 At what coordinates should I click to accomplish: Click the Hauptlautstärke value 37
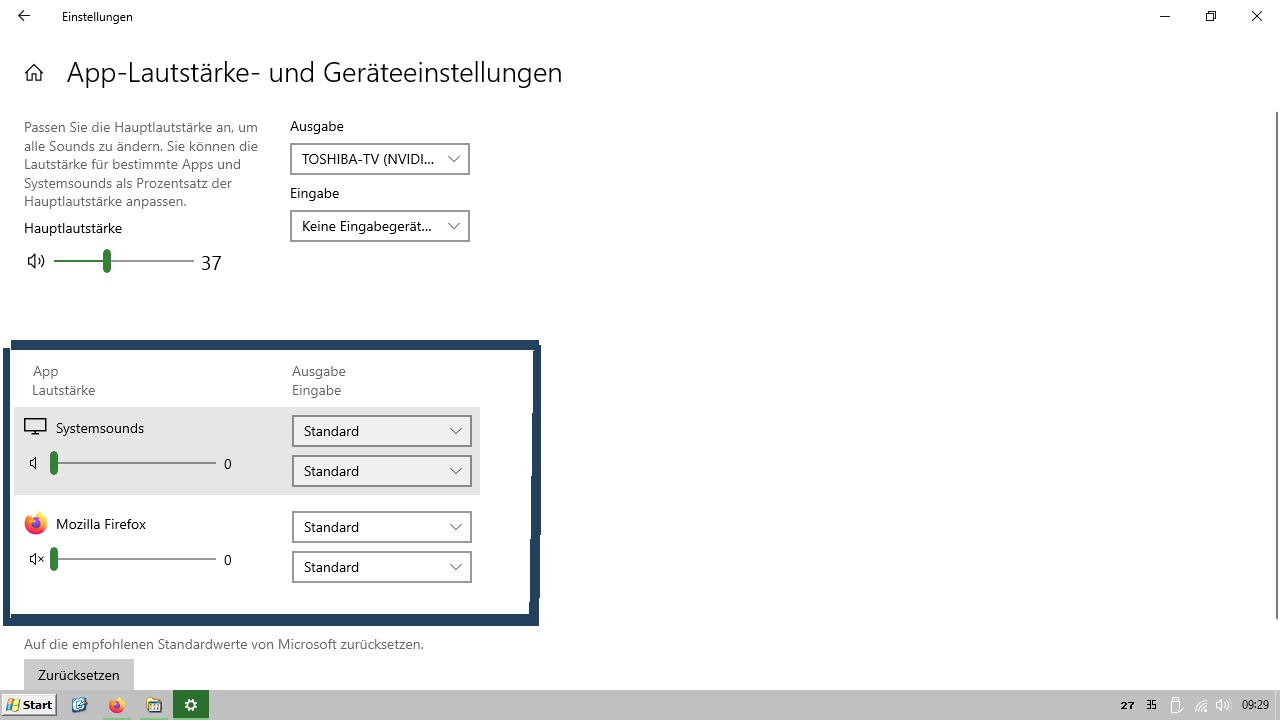211,263
